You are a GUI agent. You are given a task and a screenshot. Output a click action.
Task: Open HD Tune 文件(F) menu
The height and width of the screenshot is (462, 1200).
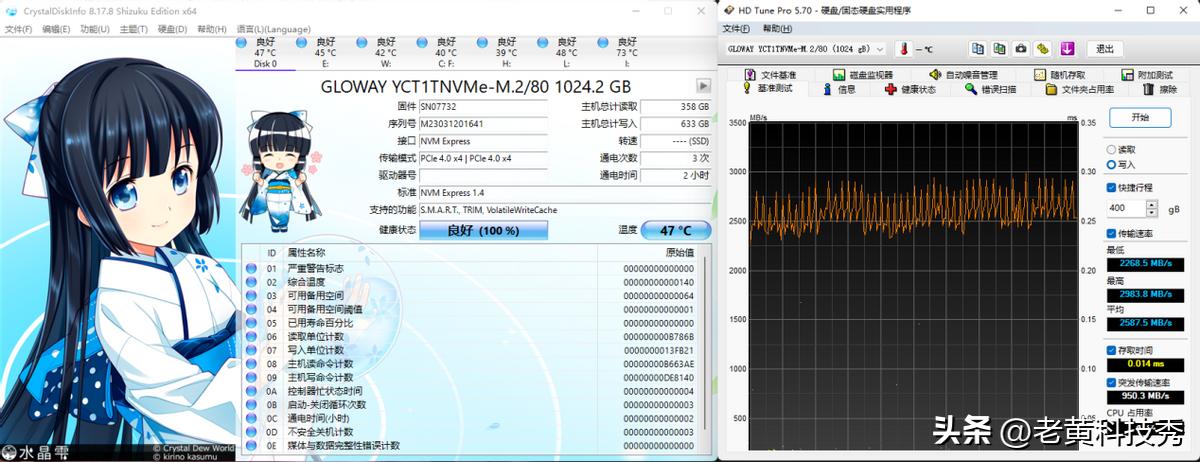coord(736,28)
